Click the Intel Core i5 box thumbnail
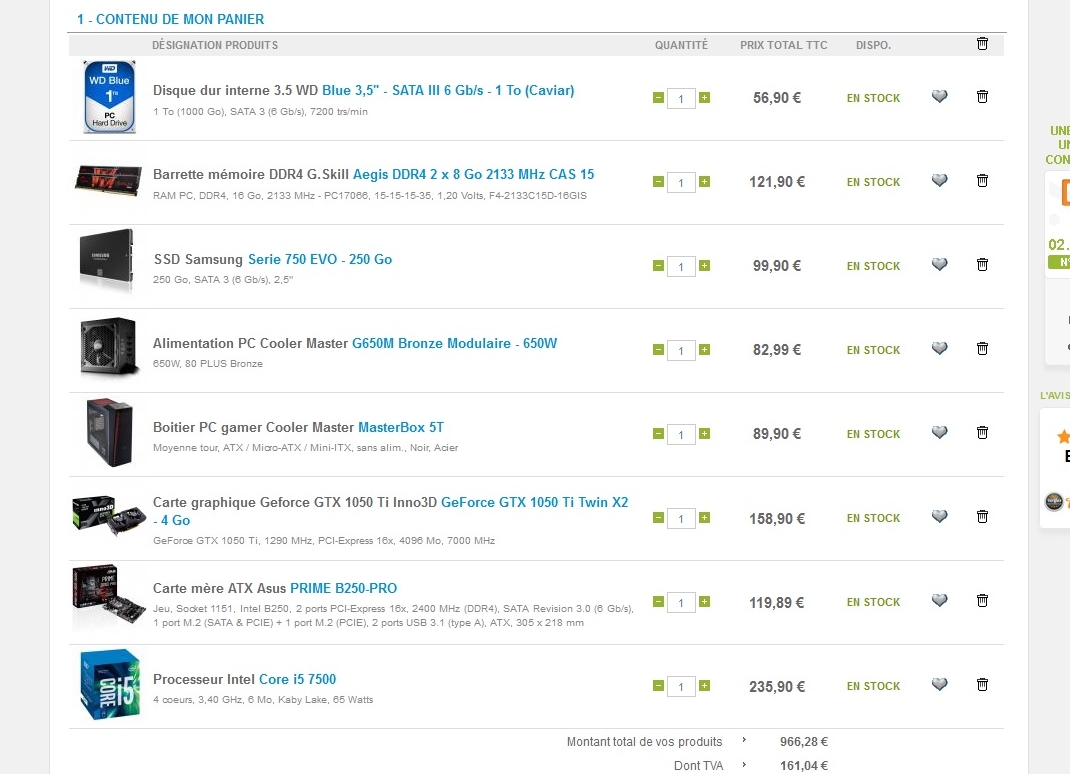Image resolution: width=1070 pixels, height=774 pixels. pos(110,684)
